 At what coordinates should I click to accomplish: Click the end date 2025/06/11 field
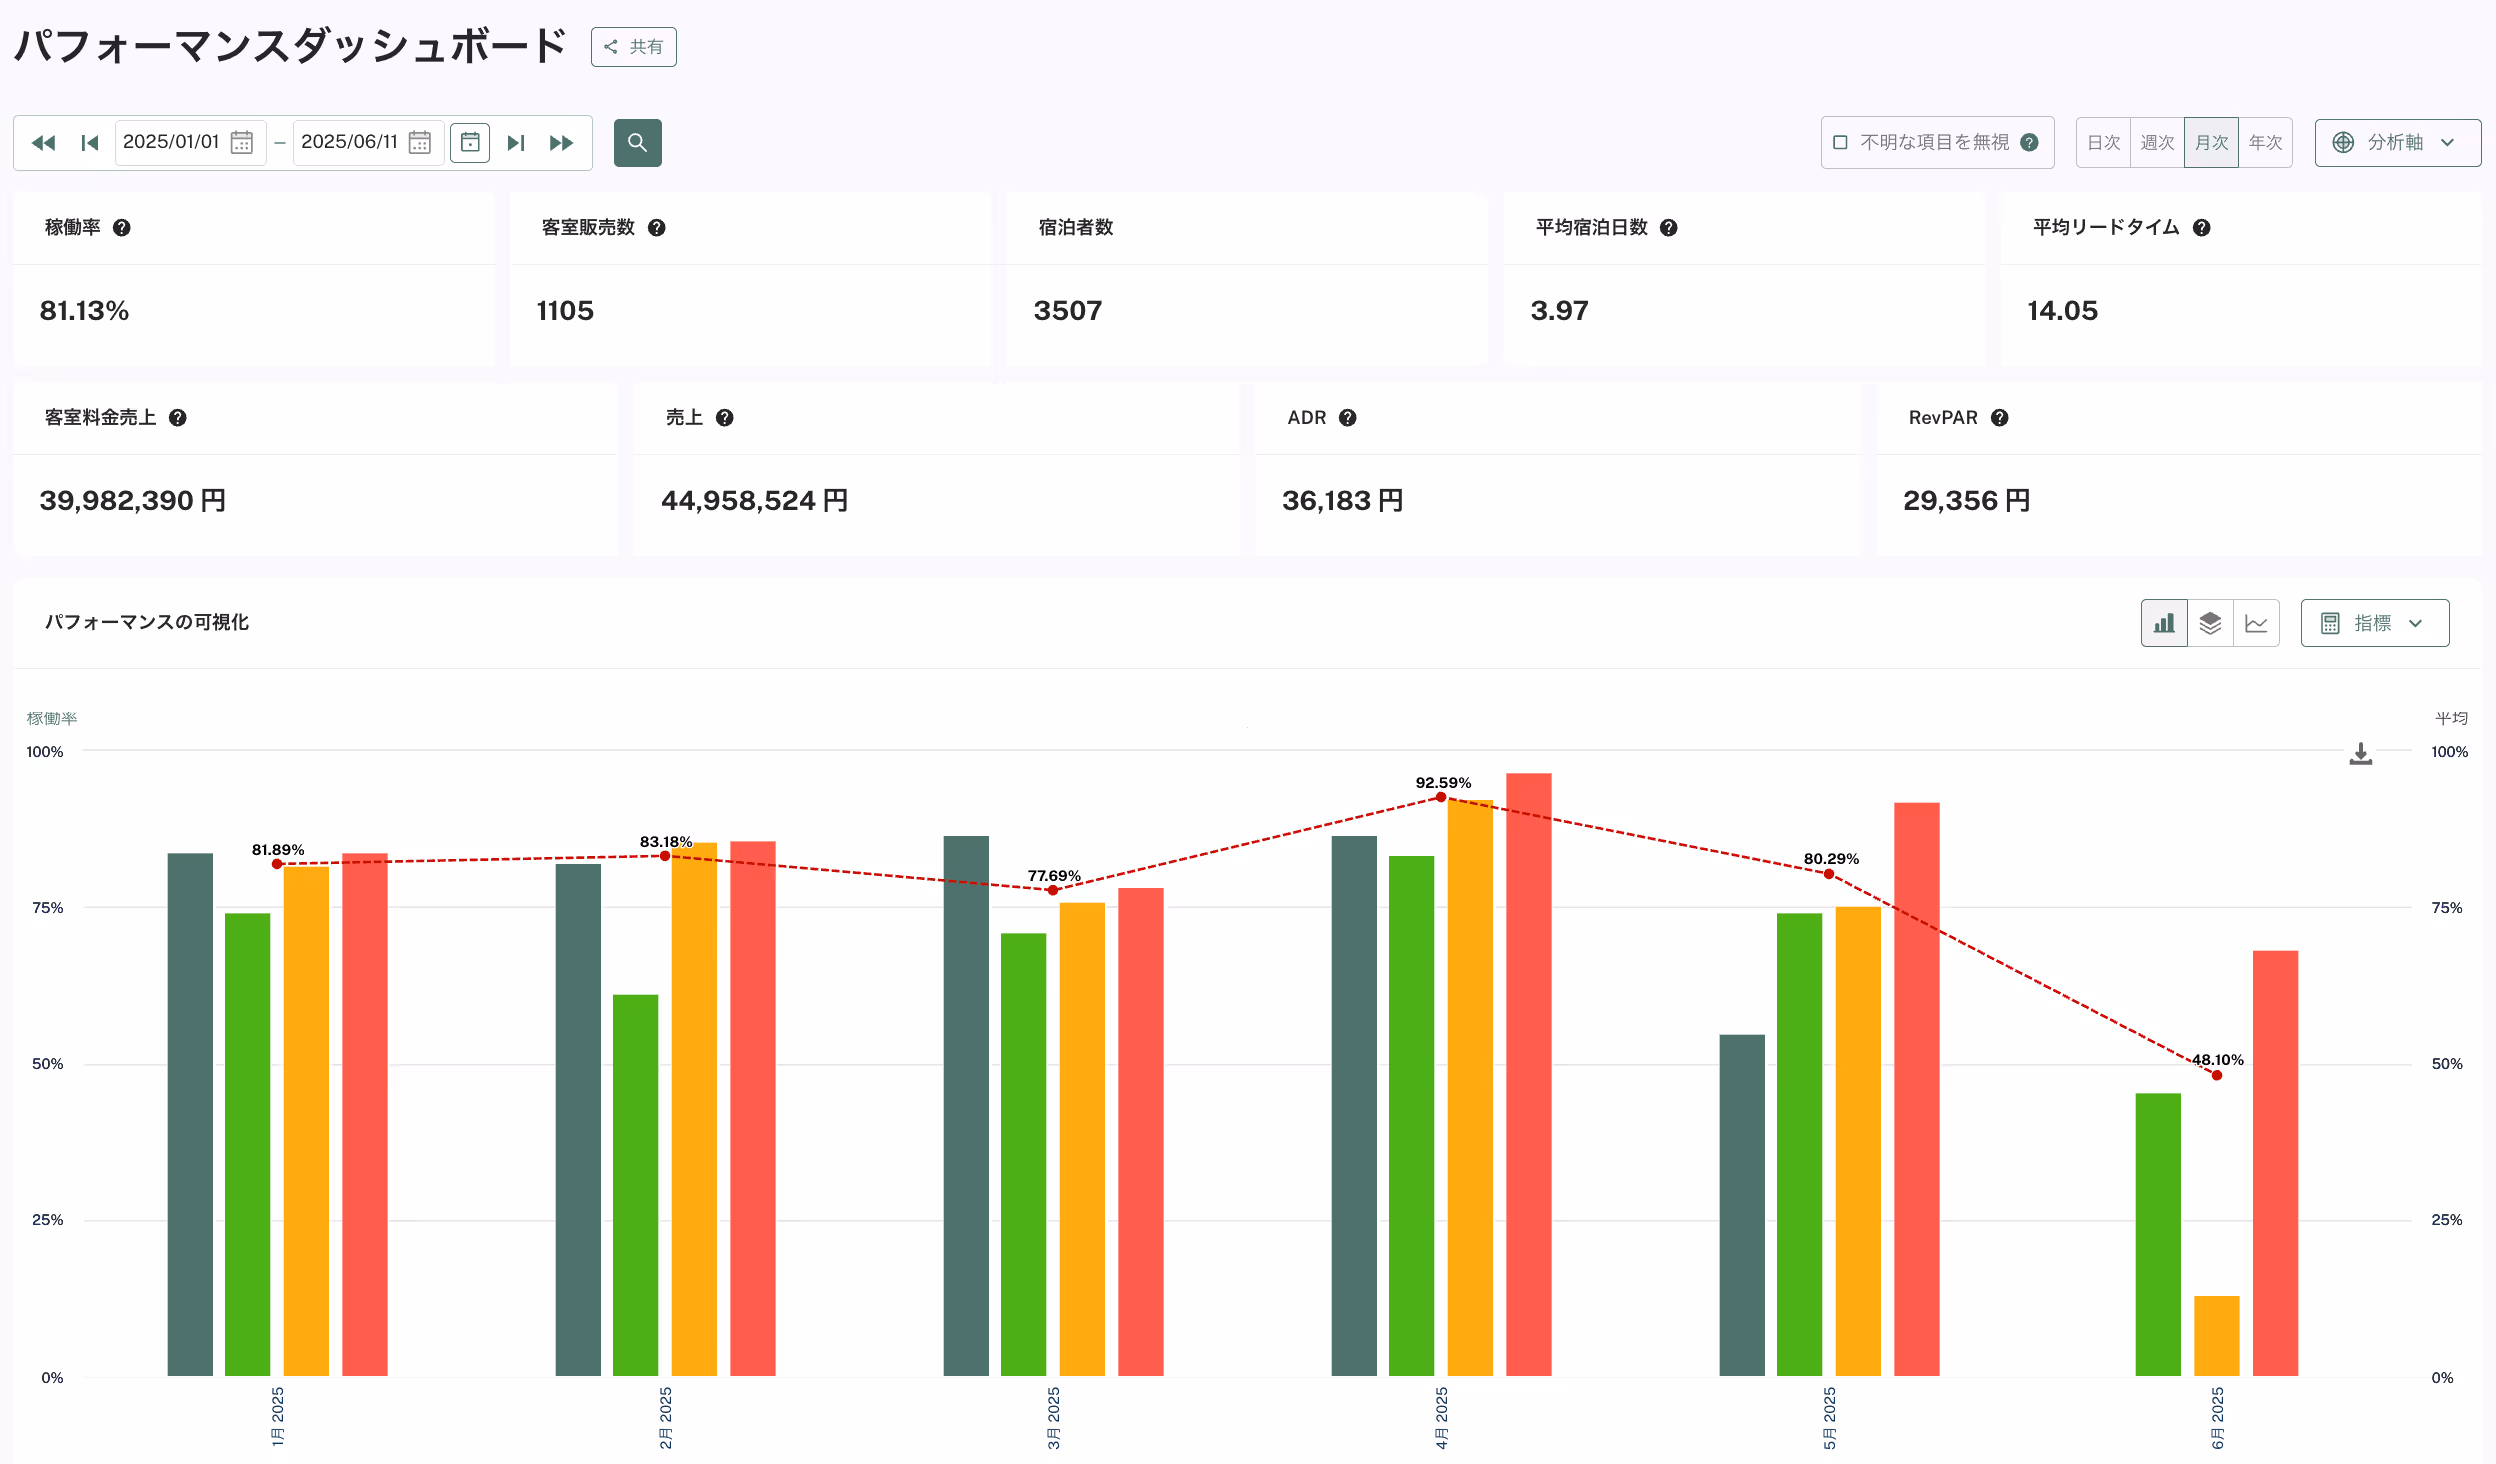(350, 143)
